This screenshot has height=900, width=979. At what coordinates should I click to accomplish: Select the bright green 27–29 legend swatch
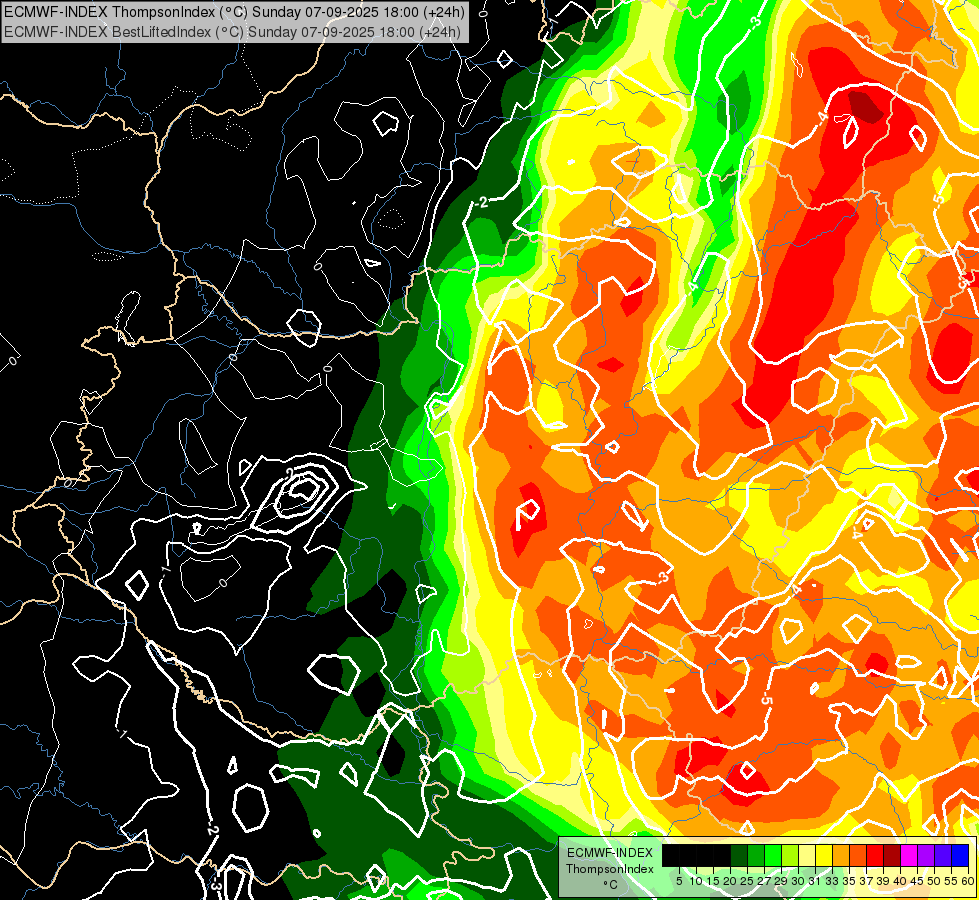pyautogui.click(x=773, y=856)
